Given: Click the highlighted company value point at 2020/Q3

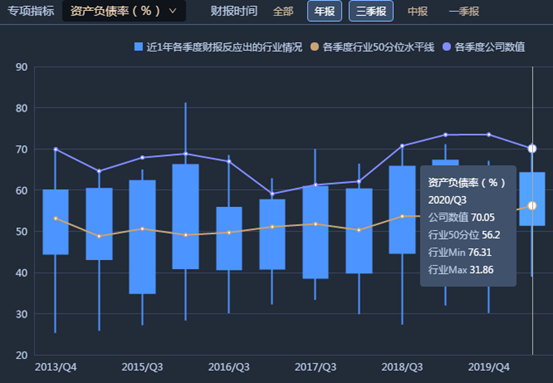Looking at the screenshot, I should pyautogui.click(x=532, y=149).
